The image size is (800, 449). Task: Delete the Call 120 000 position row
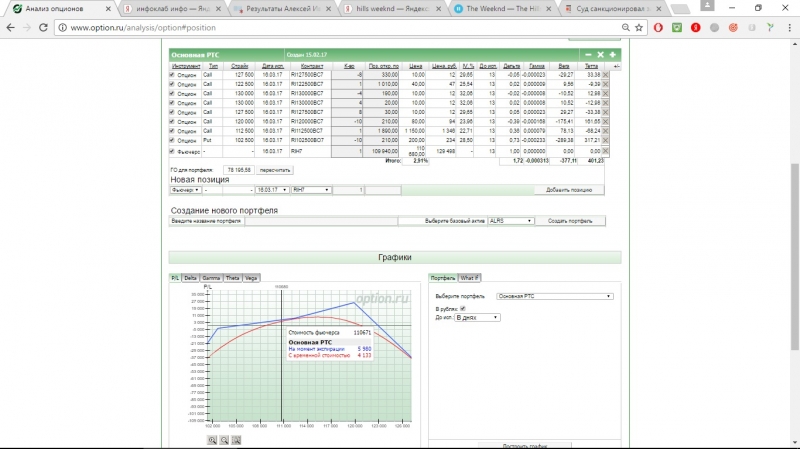click(606, 122)
